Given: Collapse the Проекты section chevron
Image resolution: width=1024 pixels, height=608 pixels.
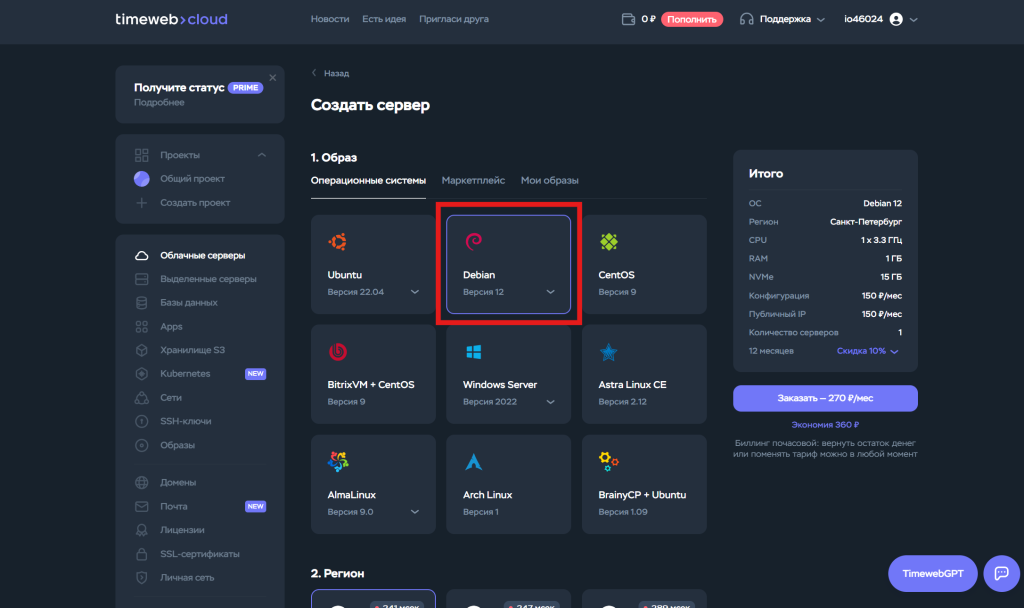Looking at the screenshot, I should [x=262, y=155].
